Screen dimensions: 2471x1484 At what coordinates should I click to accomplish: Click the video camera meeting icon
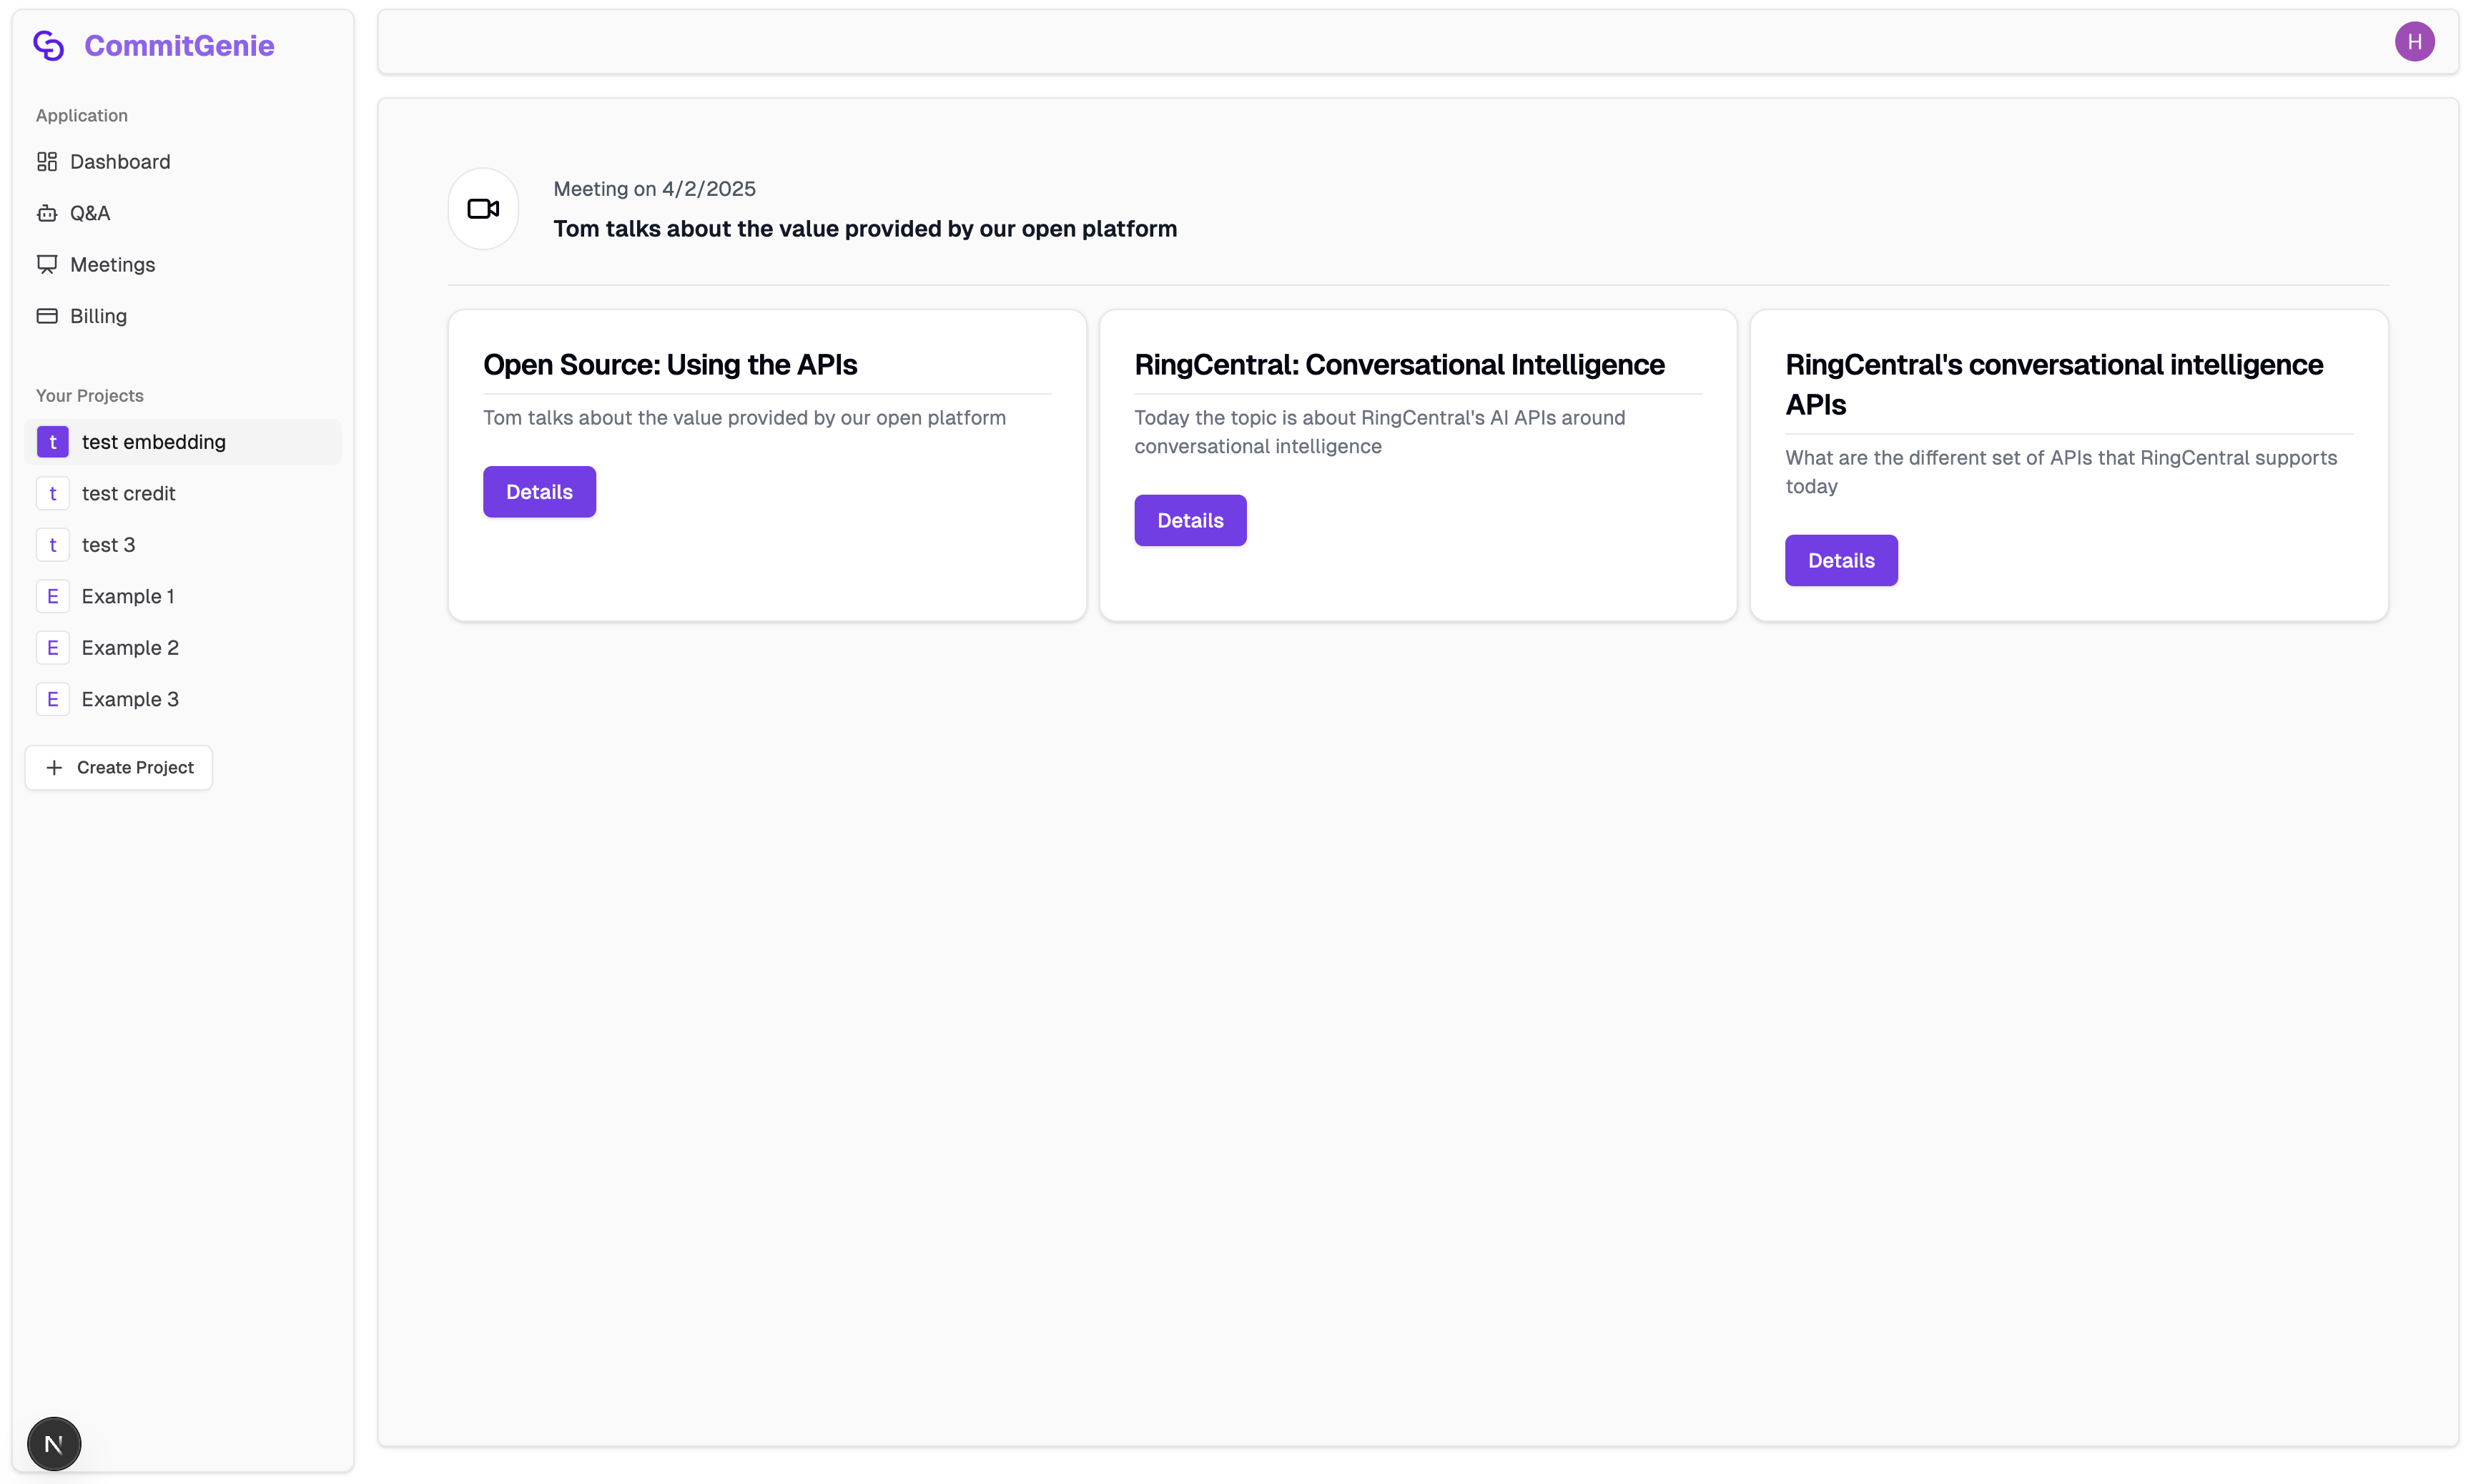483,209
